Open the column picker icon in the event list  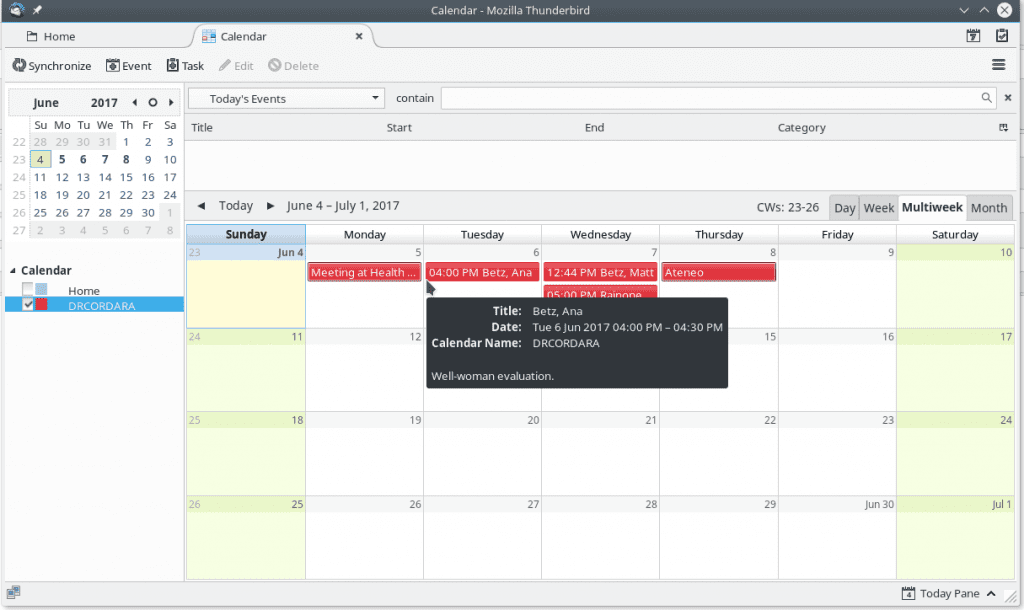click(x=1004, y=127)
